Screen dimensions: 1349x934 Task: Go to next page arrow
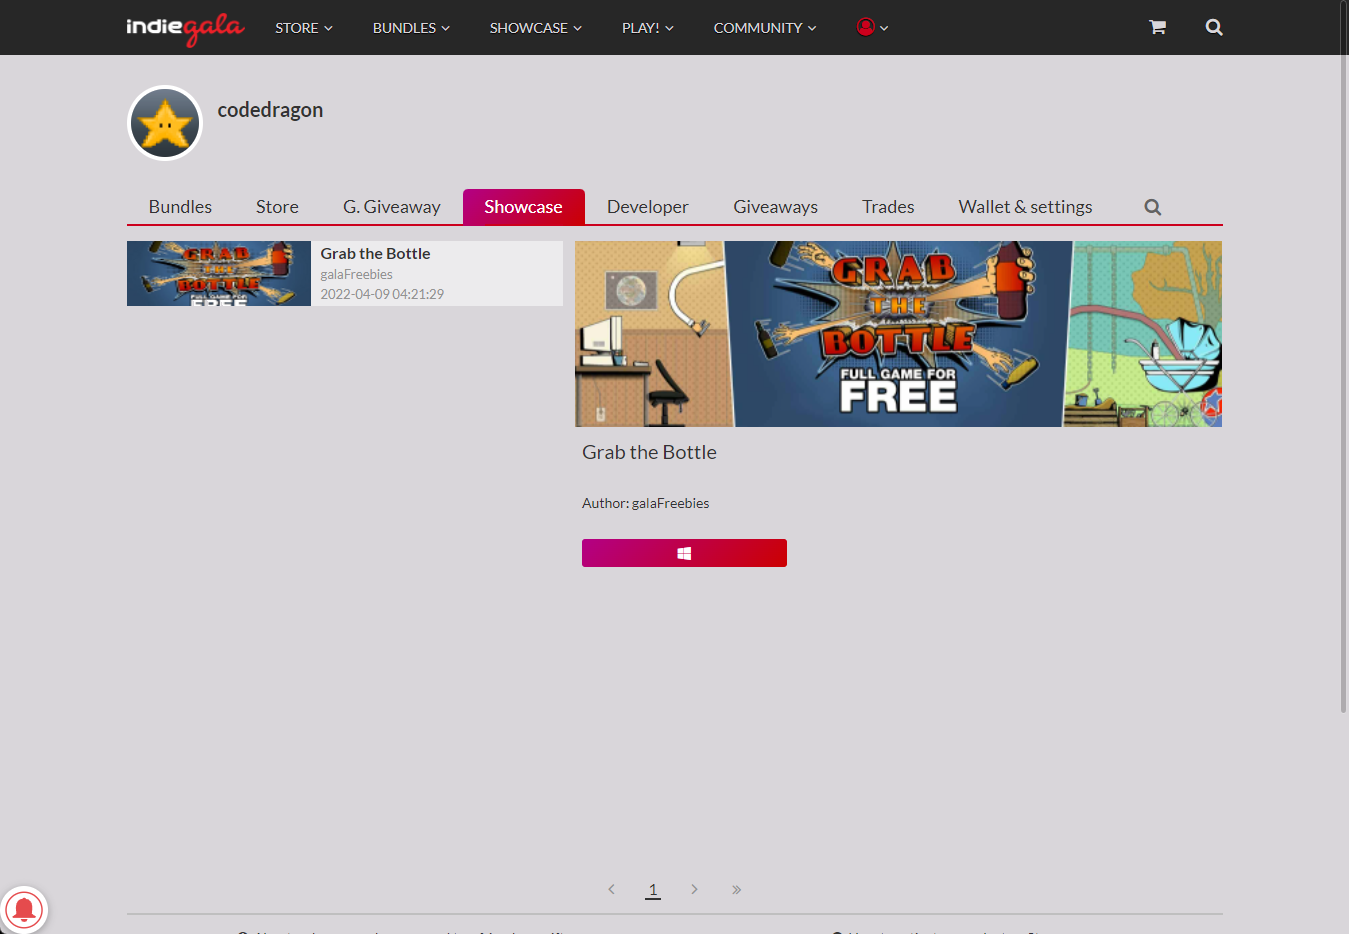click(x=694, y=889)
